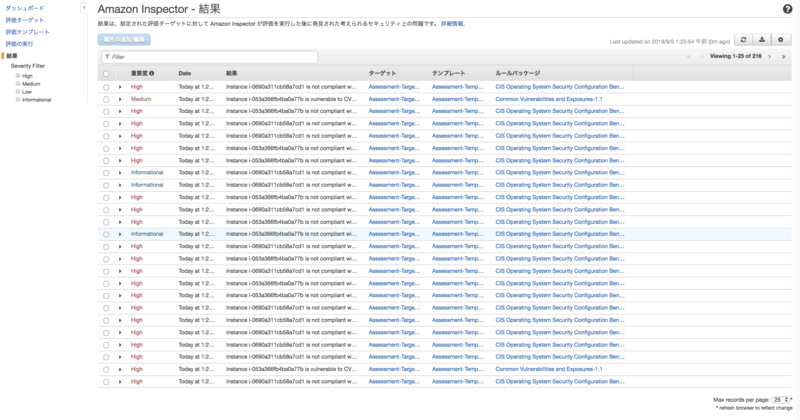Select 結果 in the sidebar
The image size is (800, 420).
[x=12, y=56]
